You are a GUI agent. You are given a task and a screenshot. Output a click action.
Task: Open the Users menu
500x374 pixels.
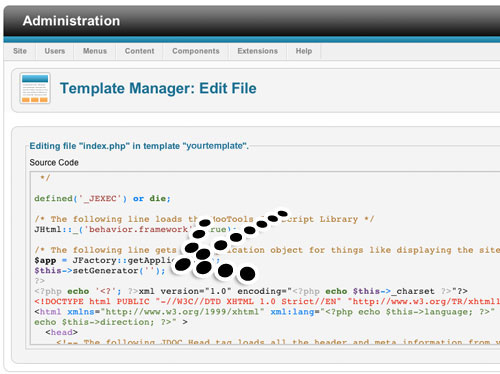[55, 51]
